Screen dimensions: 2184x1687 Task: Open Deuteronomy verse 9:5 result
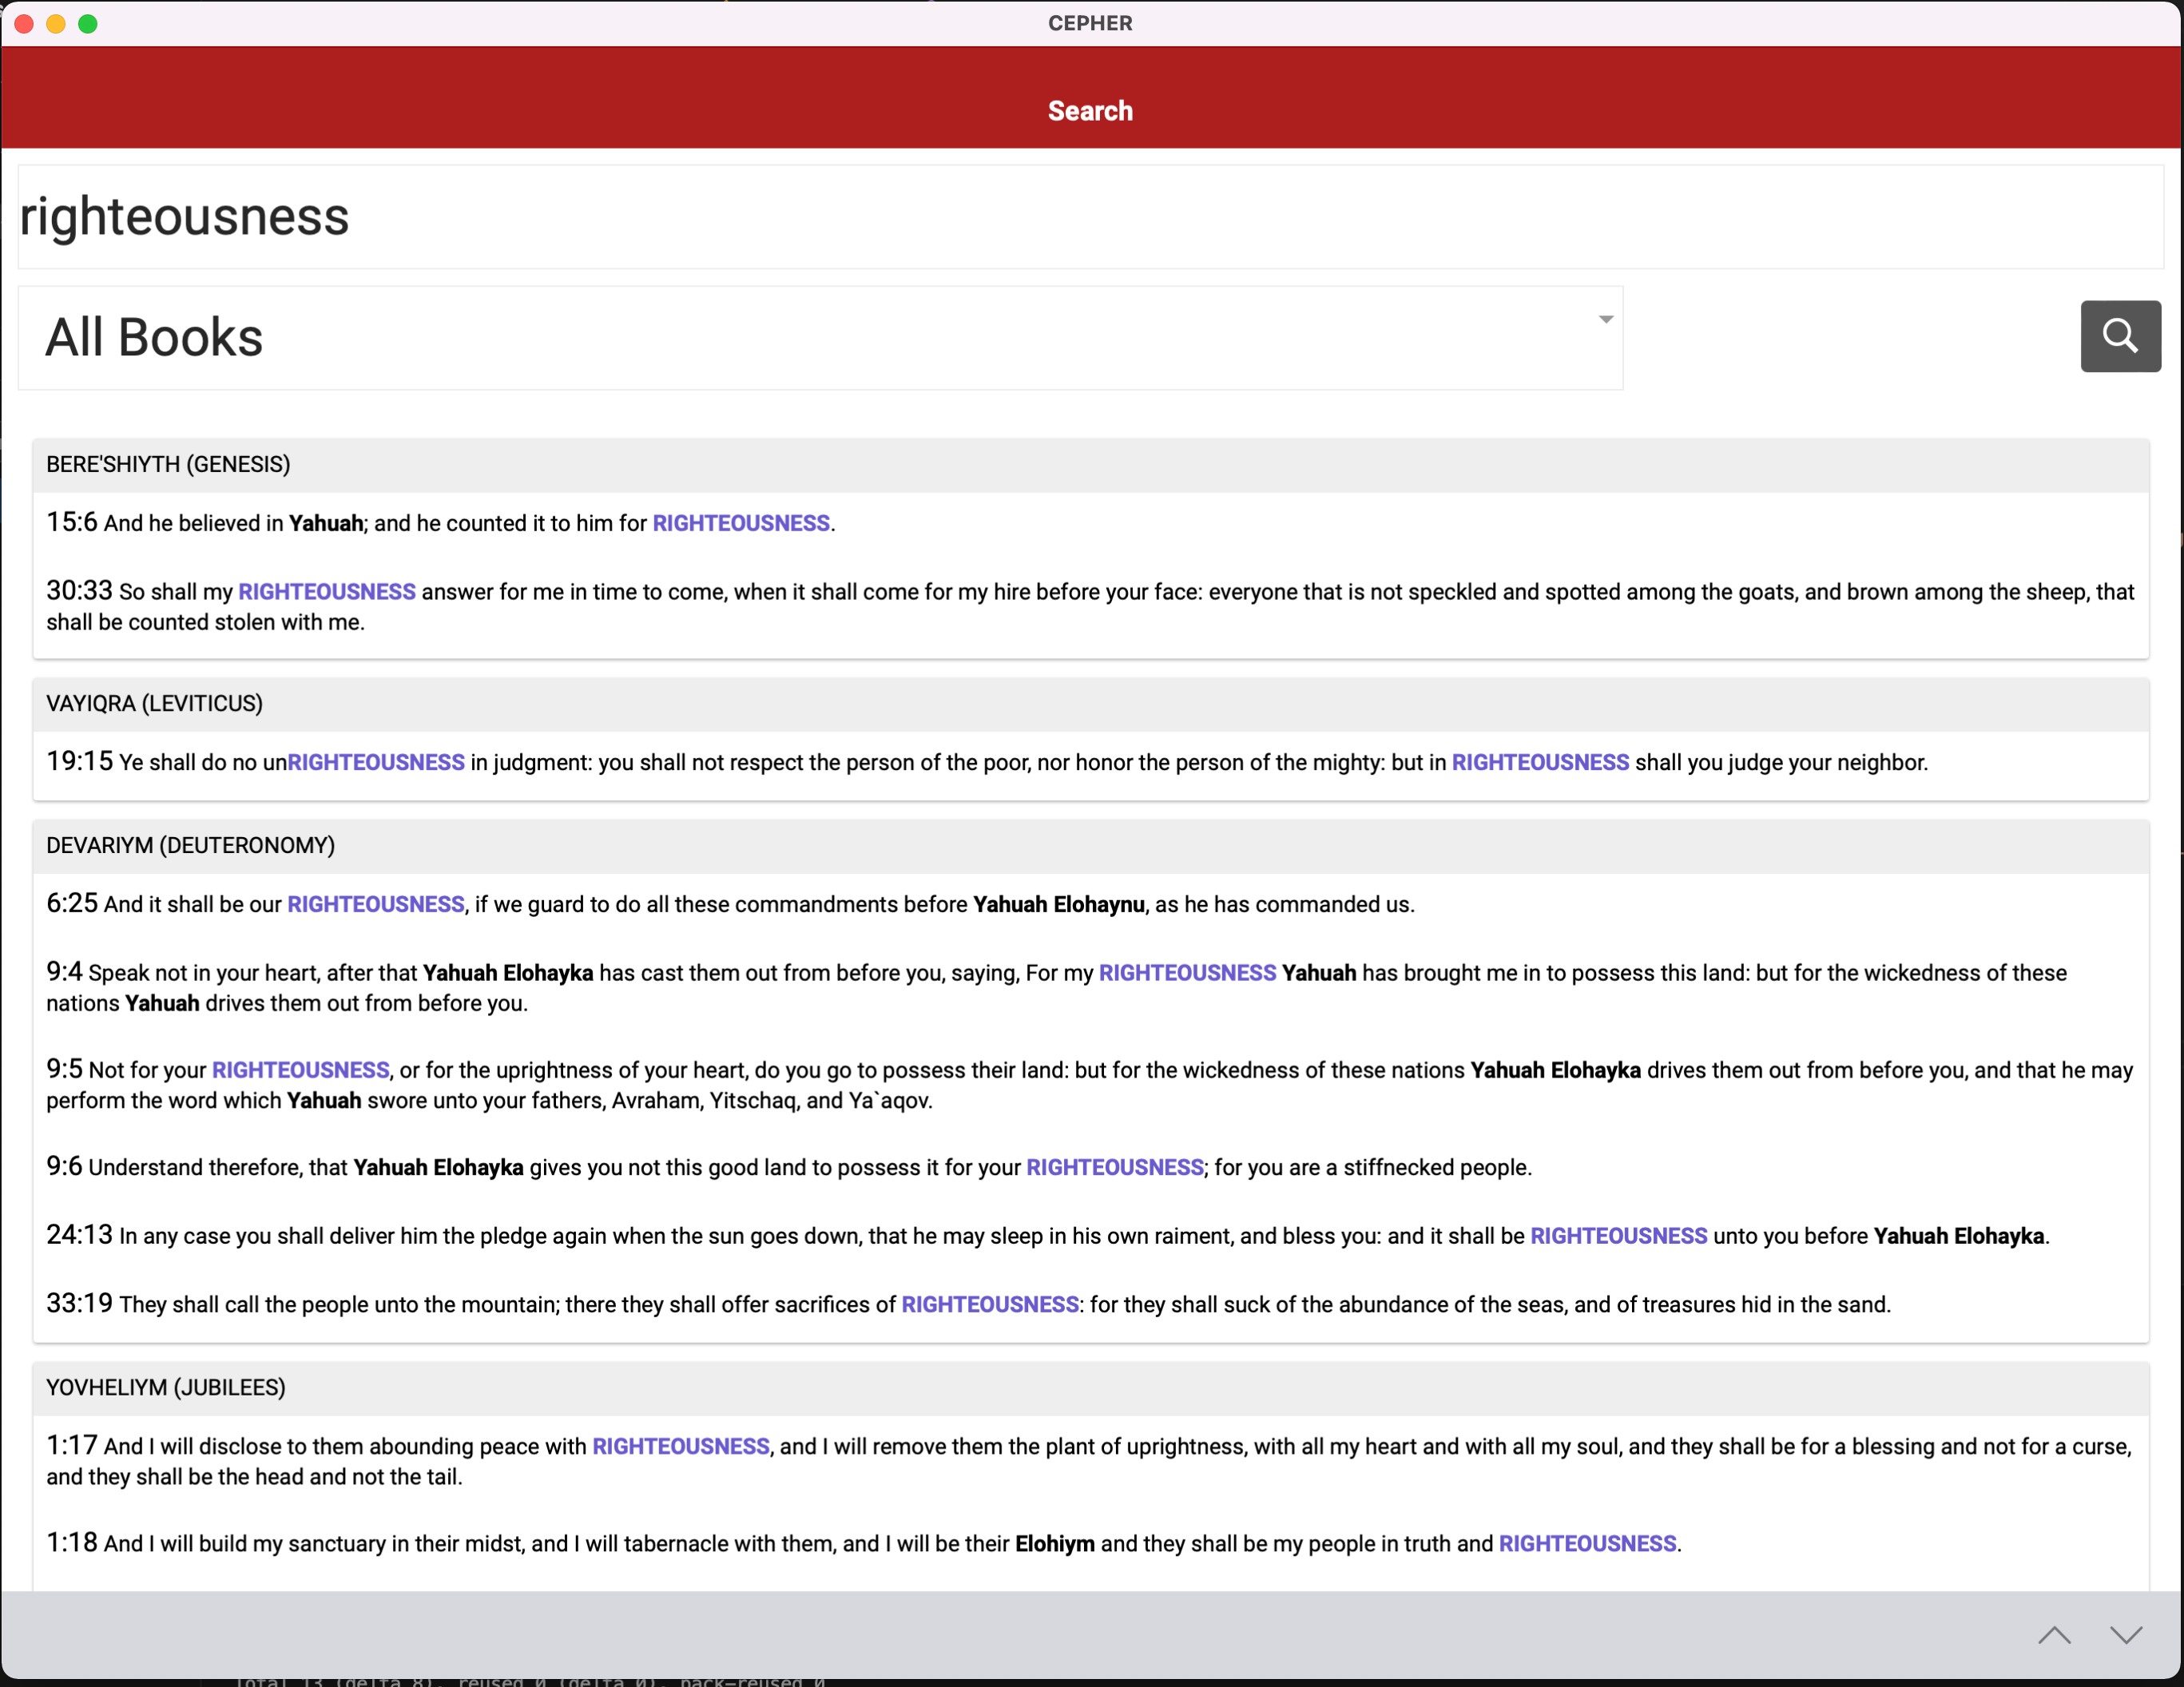1090,1084
